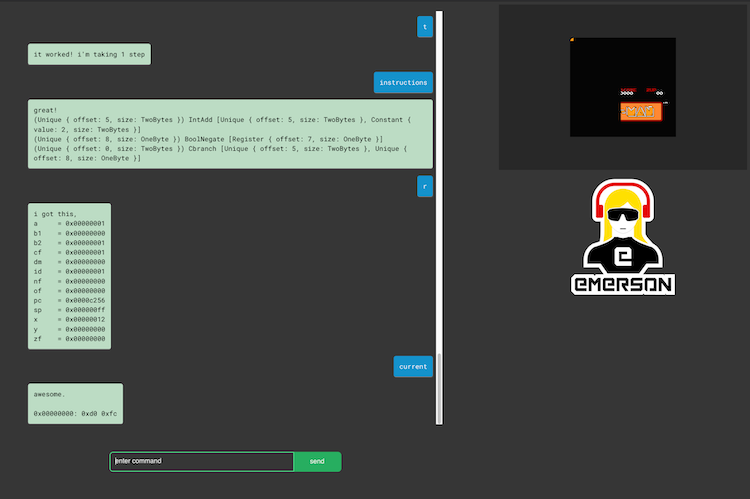
Task: Click the pc register line 0x0000c256
Action: tap(69, 298)
